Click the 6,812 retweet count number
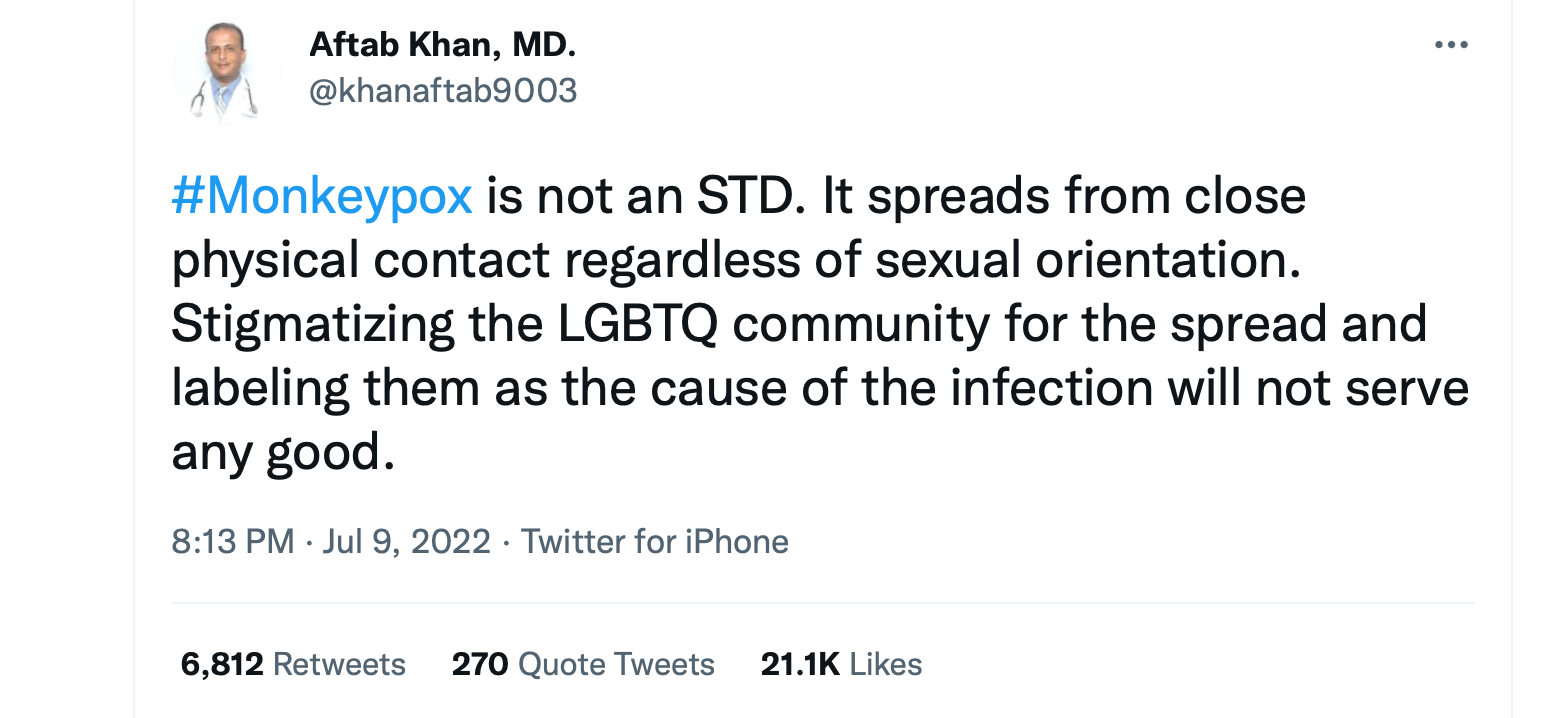This screenshot has height=718, width=1568. click(x=222, y=664)
